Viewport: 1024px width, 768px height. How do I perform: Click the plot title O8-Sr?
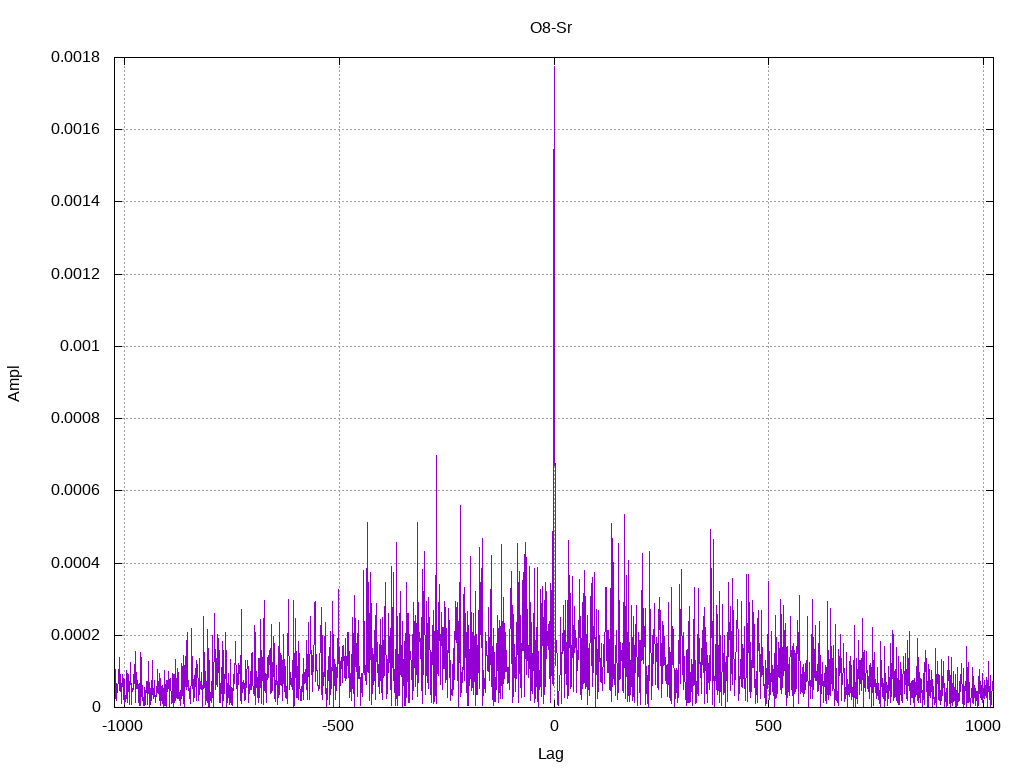(x=551, y=28)
